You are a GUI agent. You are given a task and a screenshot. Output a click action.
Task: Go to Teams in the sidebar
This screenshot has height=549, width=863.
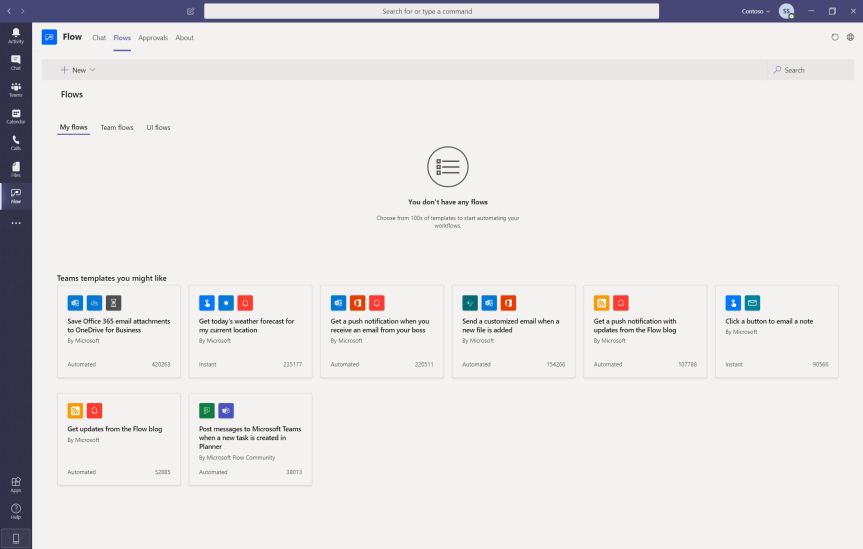15,89
